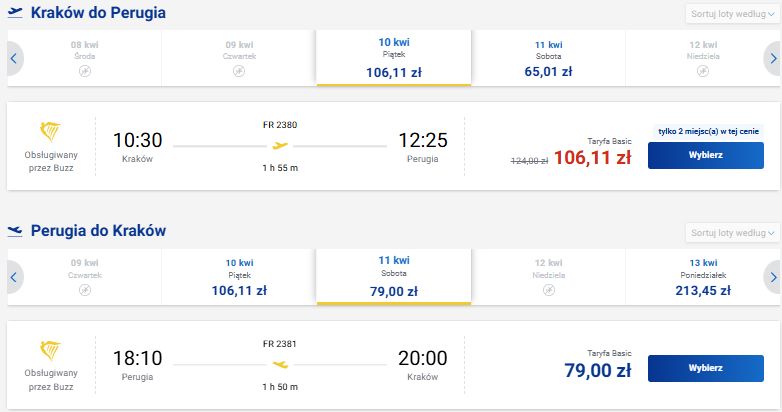Expand return flight Sortuj loty według dropdown
This screenshot has width=782, height=412.
click(x=732, y=233)
